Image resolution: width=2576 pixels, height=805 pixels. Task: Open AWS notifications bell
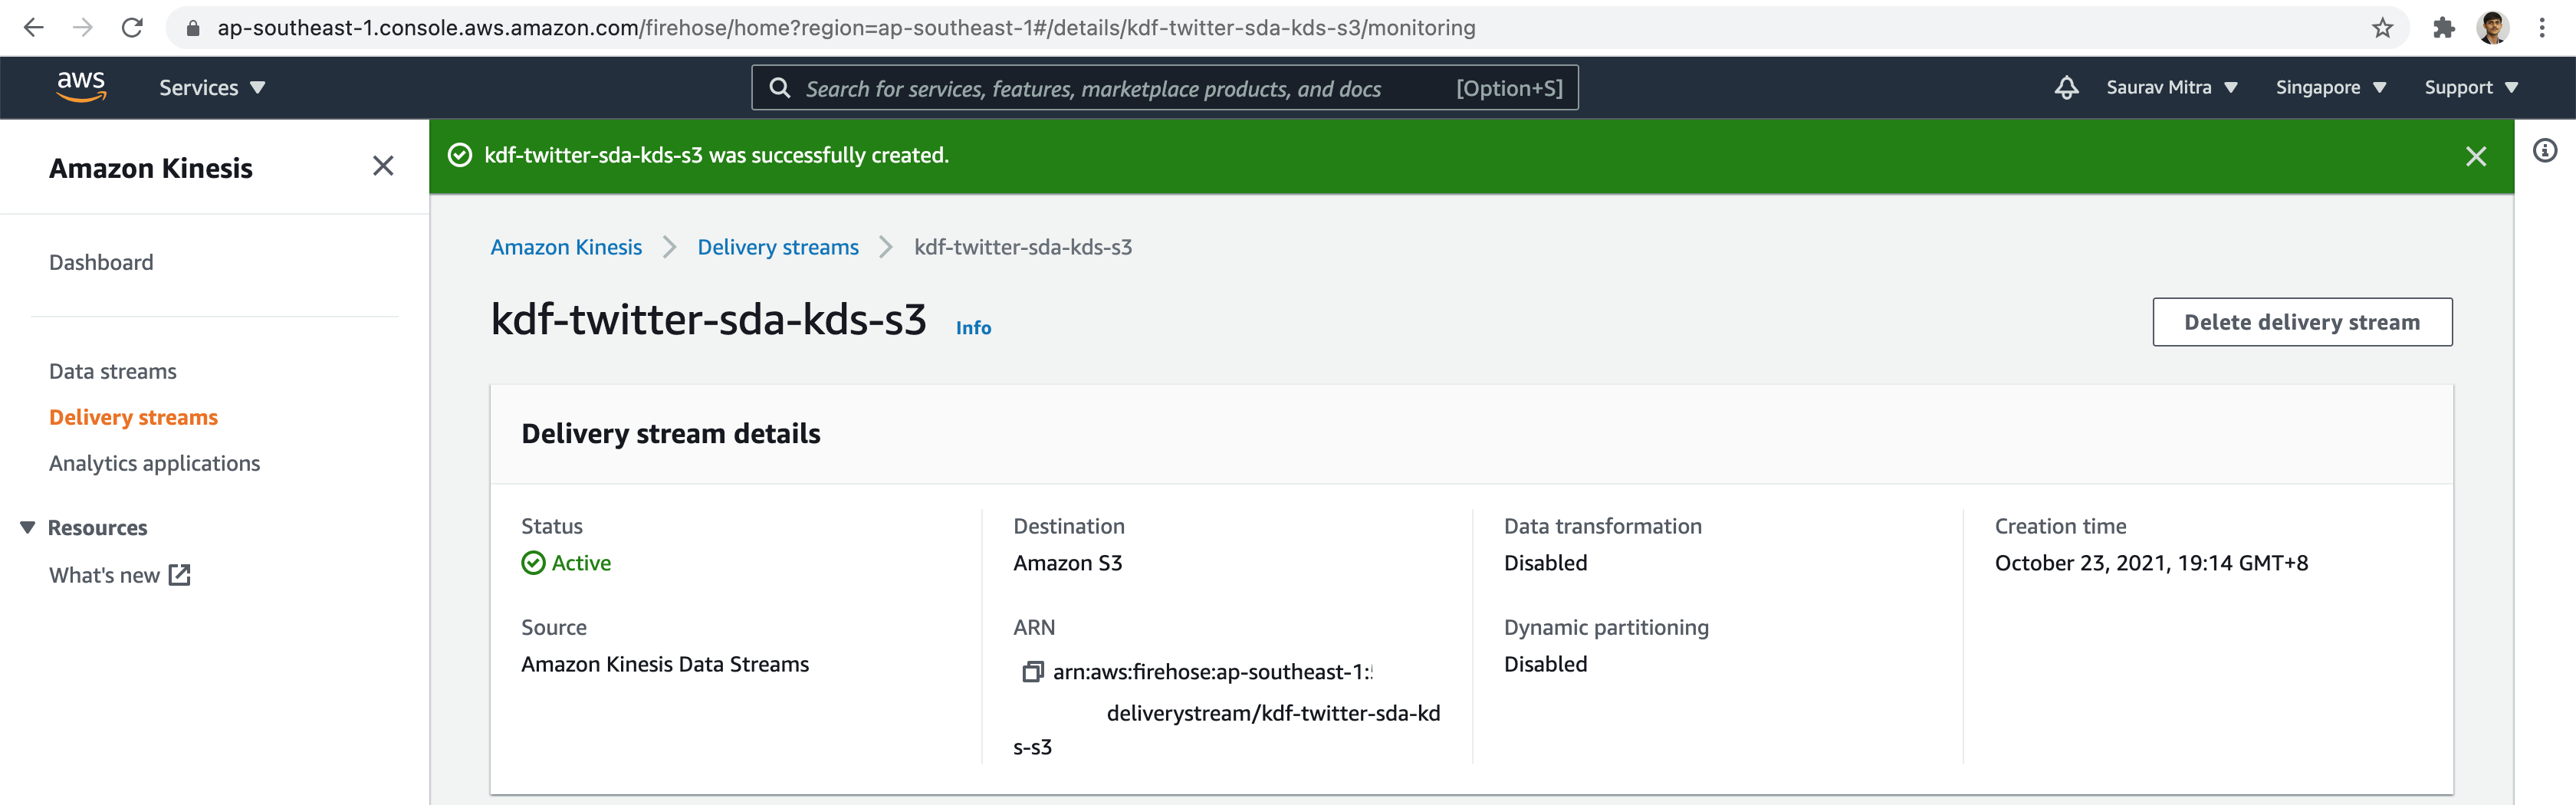[2066, 88]
